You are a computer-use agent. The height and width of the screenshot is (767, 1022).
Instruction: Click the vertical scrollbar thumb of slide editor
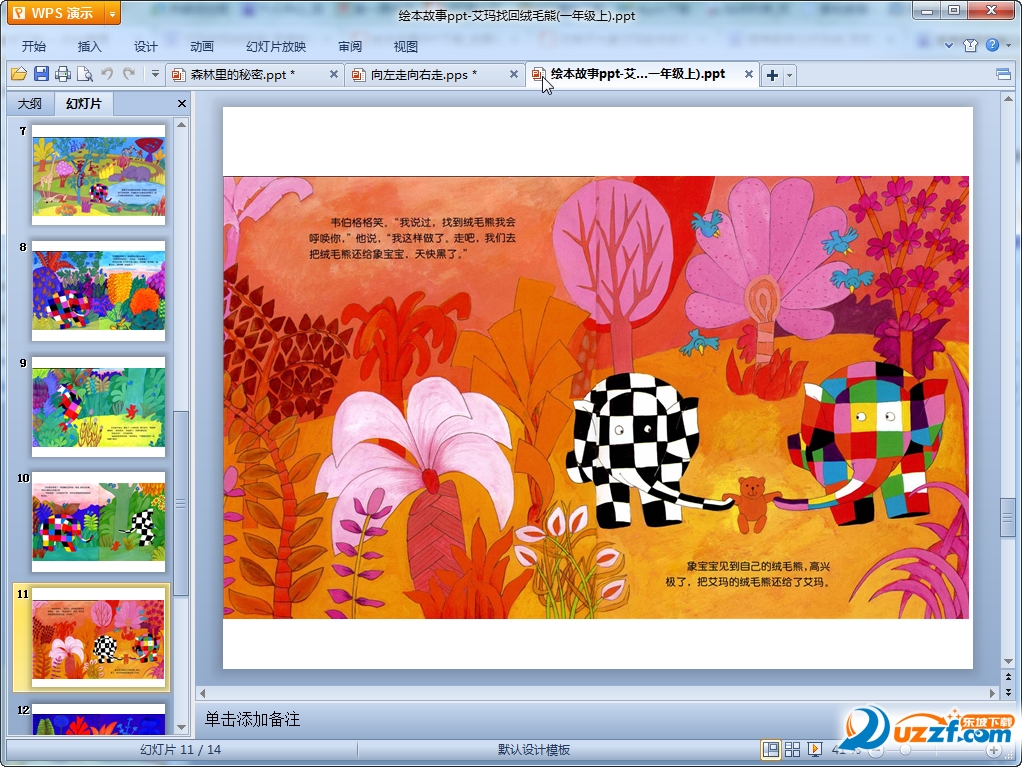click(1008, 517)
